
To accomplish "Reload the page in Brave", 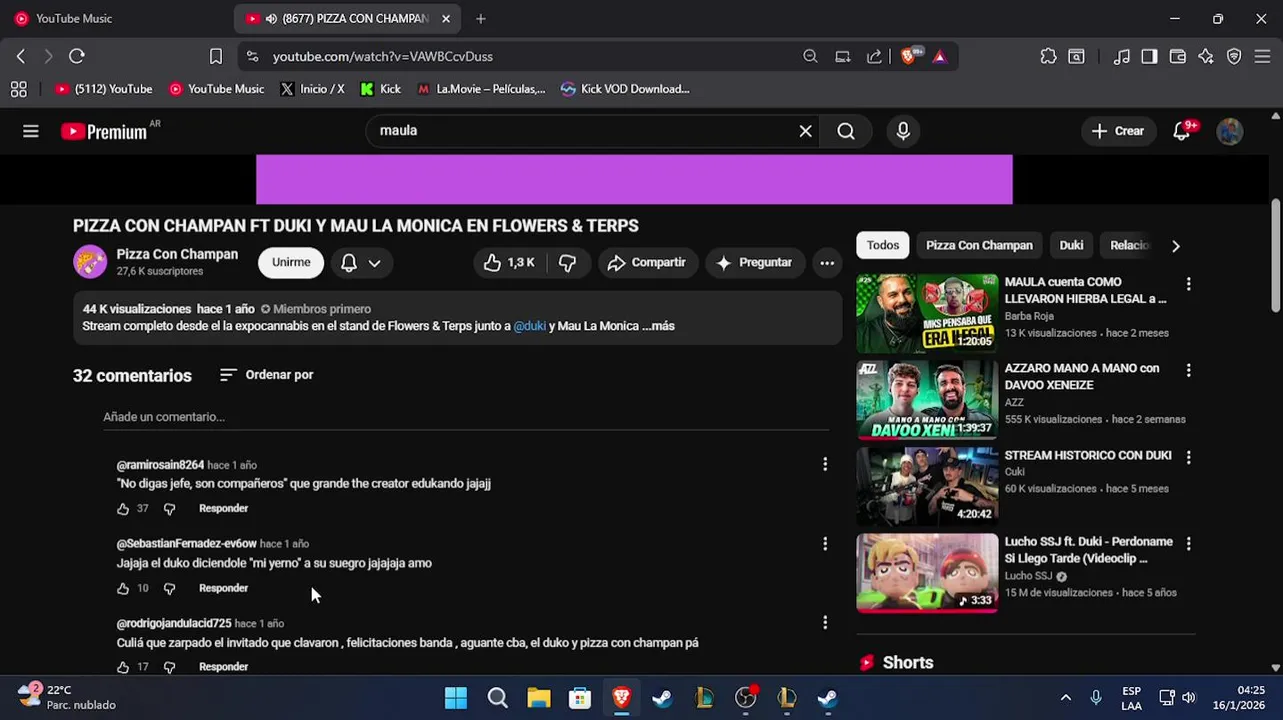I will coord(77,56).
